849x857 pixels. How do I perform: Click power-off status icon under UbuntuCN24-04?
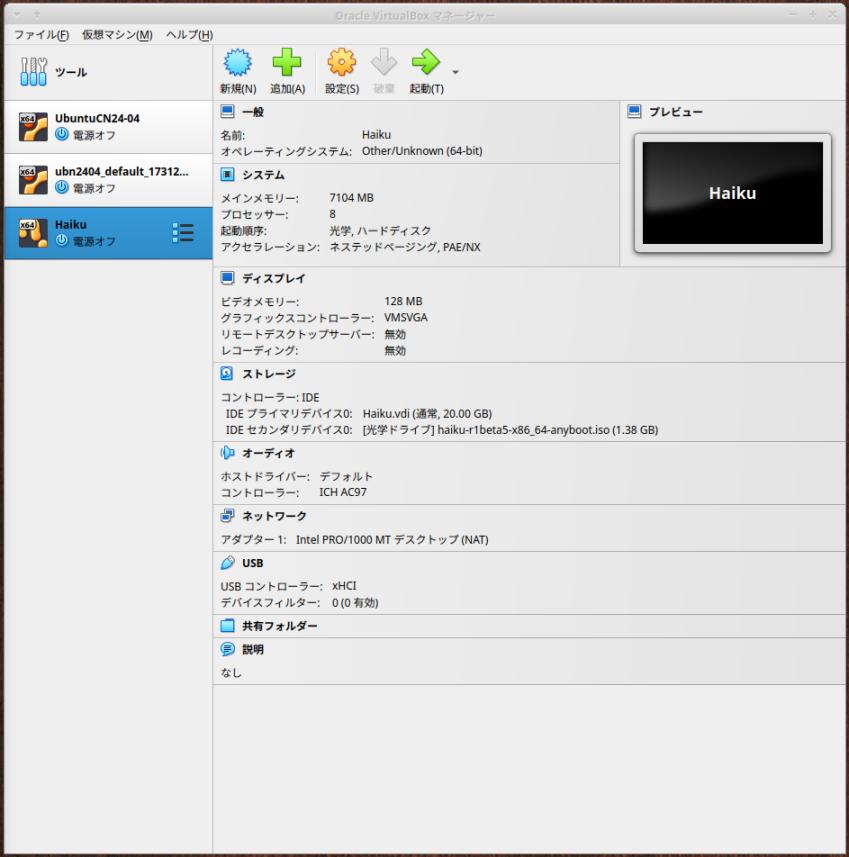[x=62, y=134]
